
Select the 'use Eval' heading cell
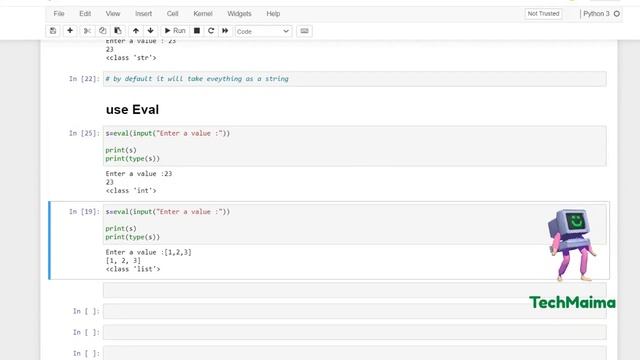132,109
